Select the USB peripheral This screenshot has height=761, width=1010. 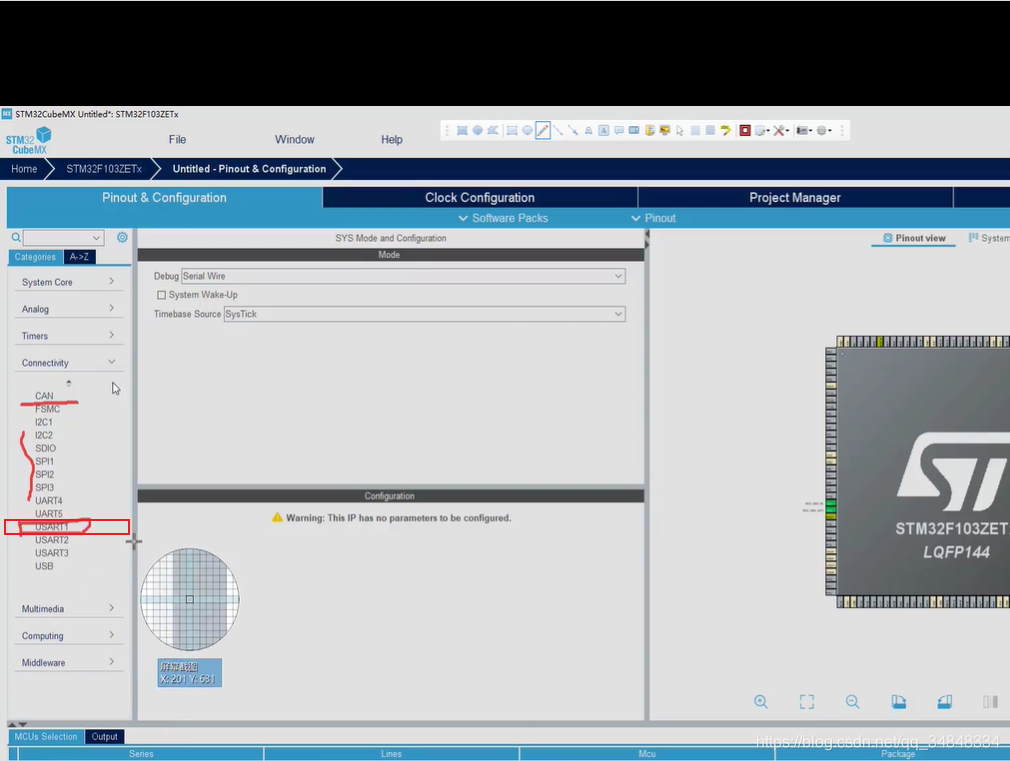click(x=44, y=566)
